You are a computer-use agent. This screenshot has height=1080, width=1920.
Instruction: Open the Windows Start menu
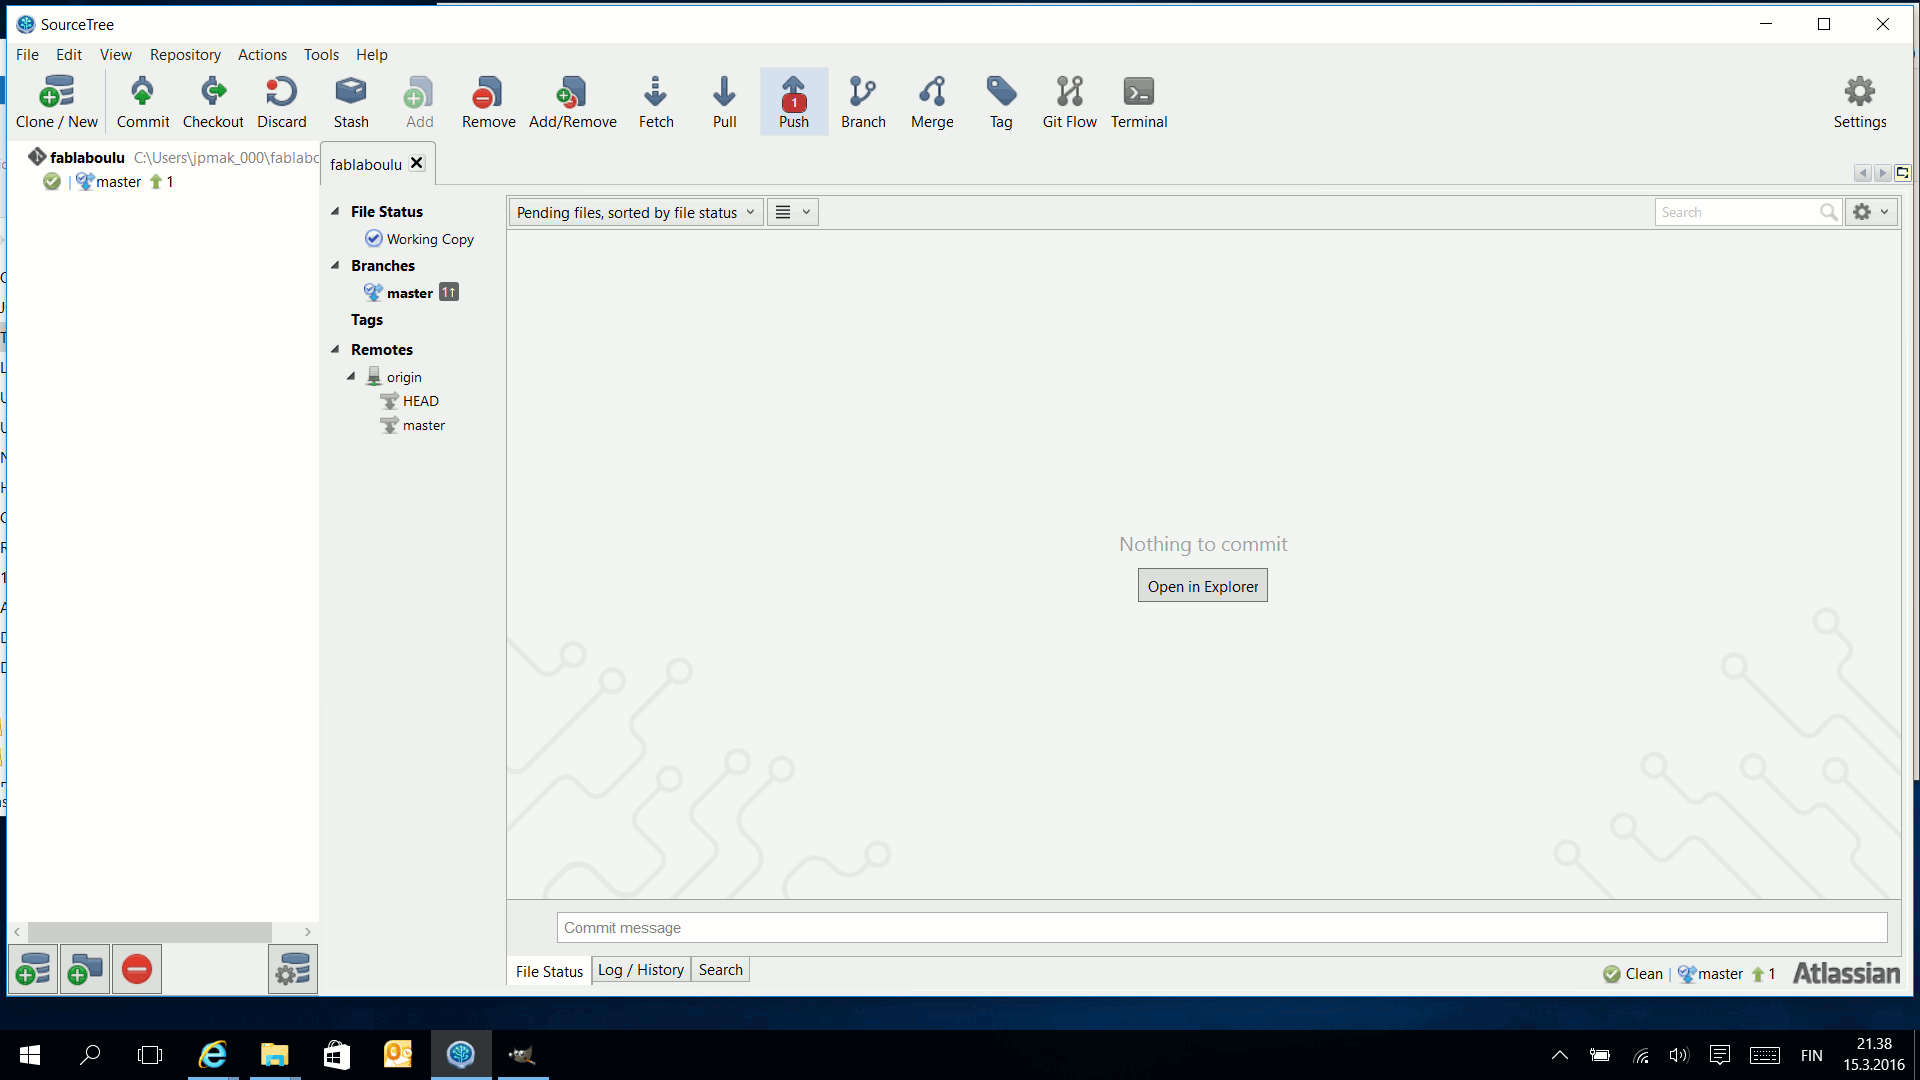[x=30, y=1055]
